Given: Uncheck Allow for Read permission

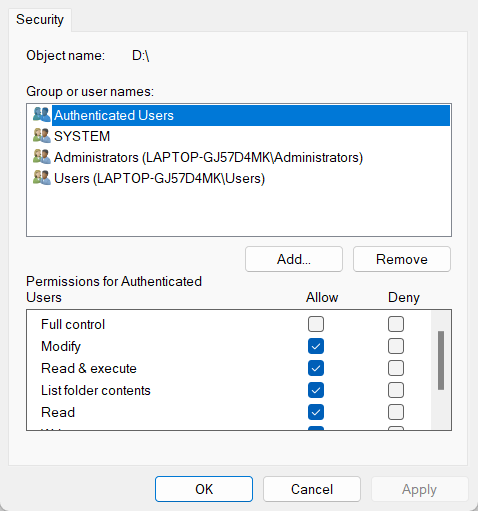Looking at the screenshot, I should click(x=316, y=412).
